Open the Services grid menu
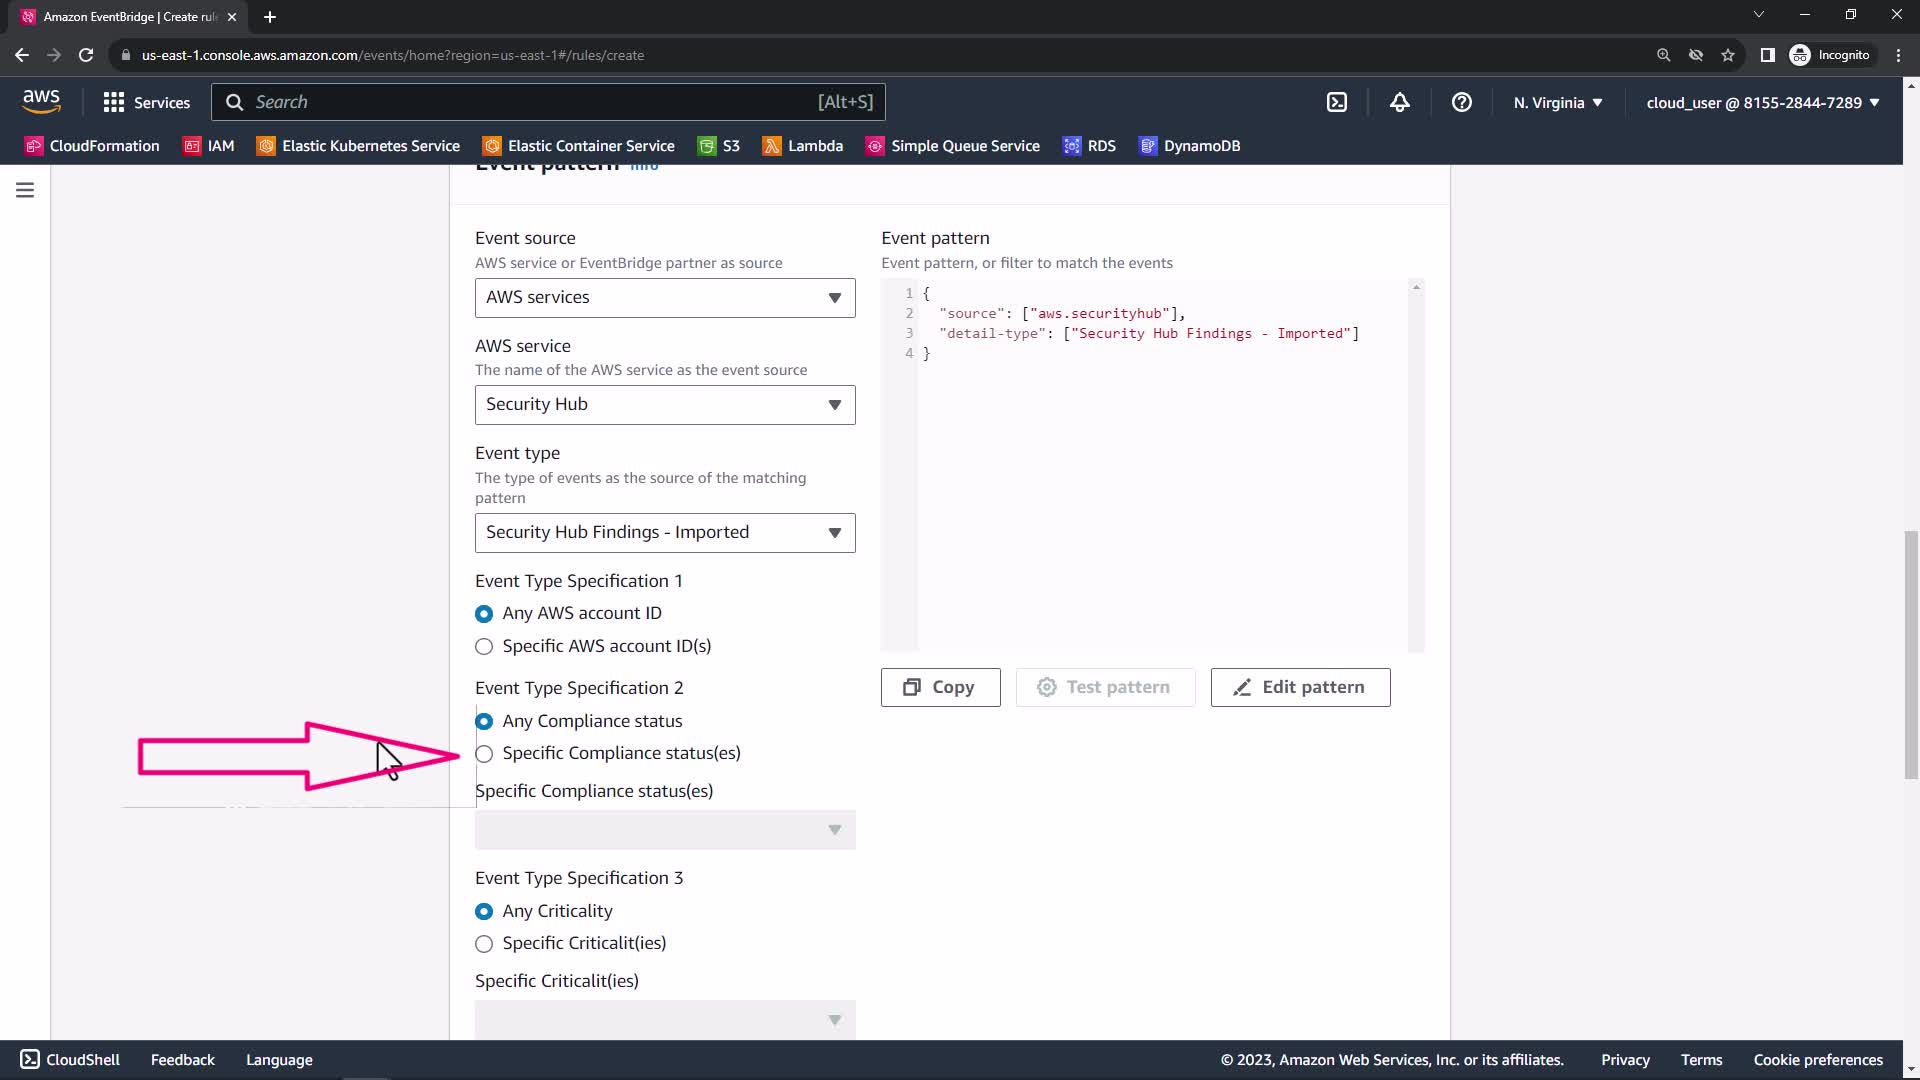Viewport: 1920px width, 1080px height. click(x=146, y=102)
